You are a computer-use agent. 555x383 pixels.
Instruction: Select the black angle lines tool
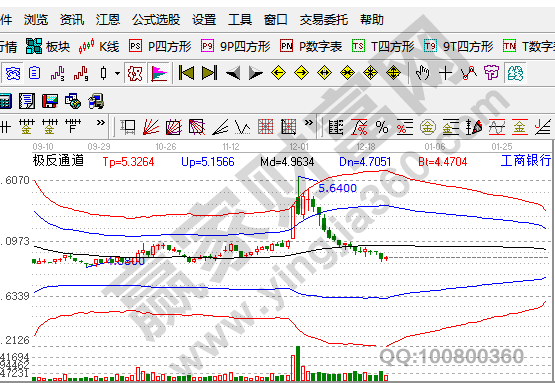point(220,127)
